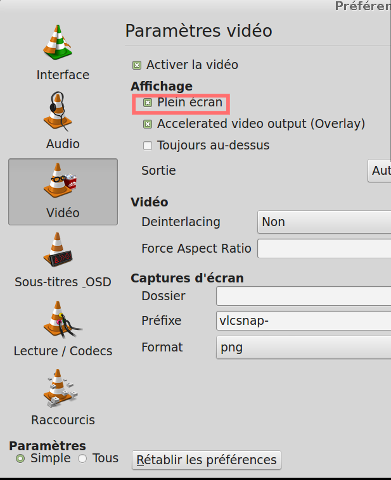Open the Raccourcis keyboard cone icon
This screenshot has height=480, width=391.
tap(60, 388)
